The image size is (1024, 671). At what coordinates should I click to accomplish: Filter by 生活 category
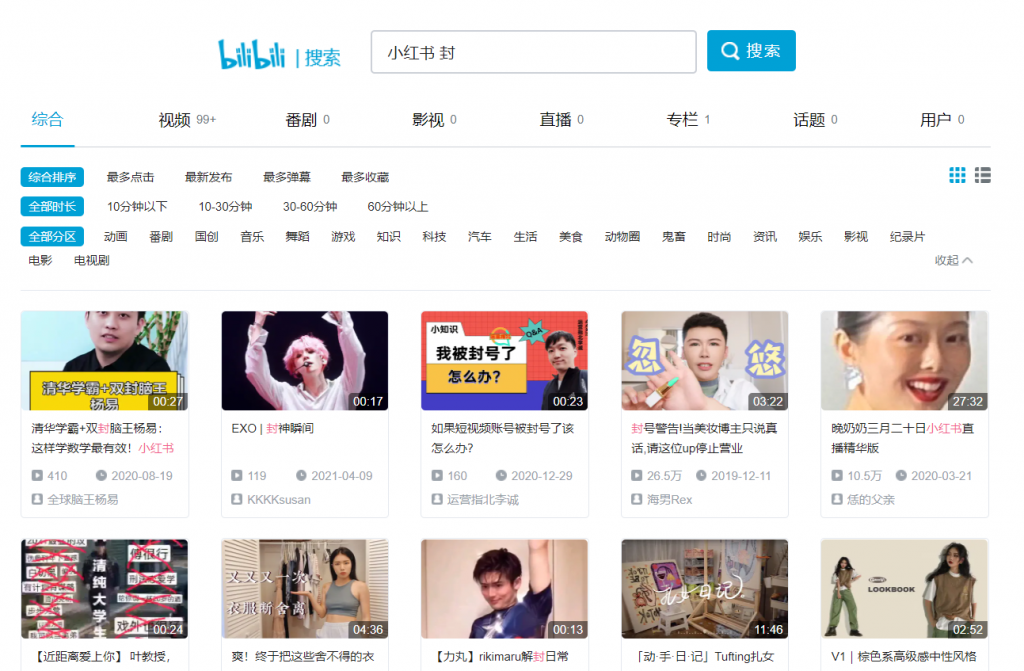pyautogui.click(x=525, y=237)
